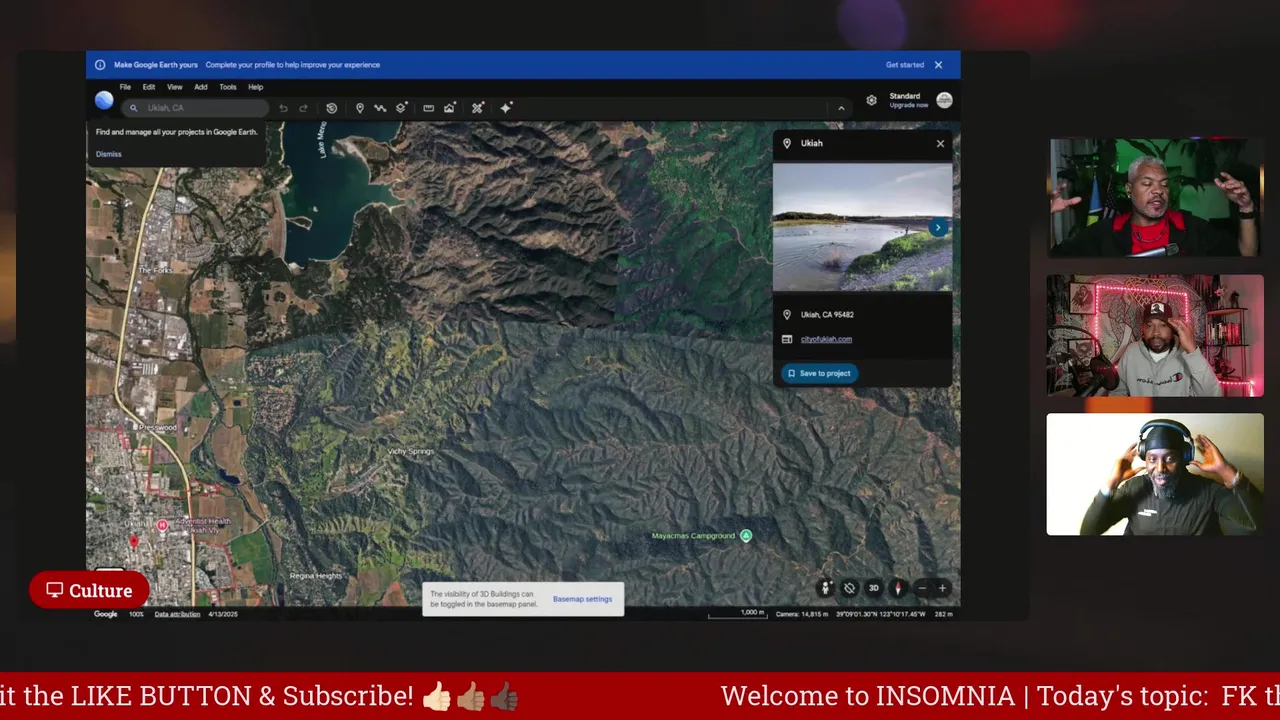Click the Culture badge overlay

click(x=89, y=590)
